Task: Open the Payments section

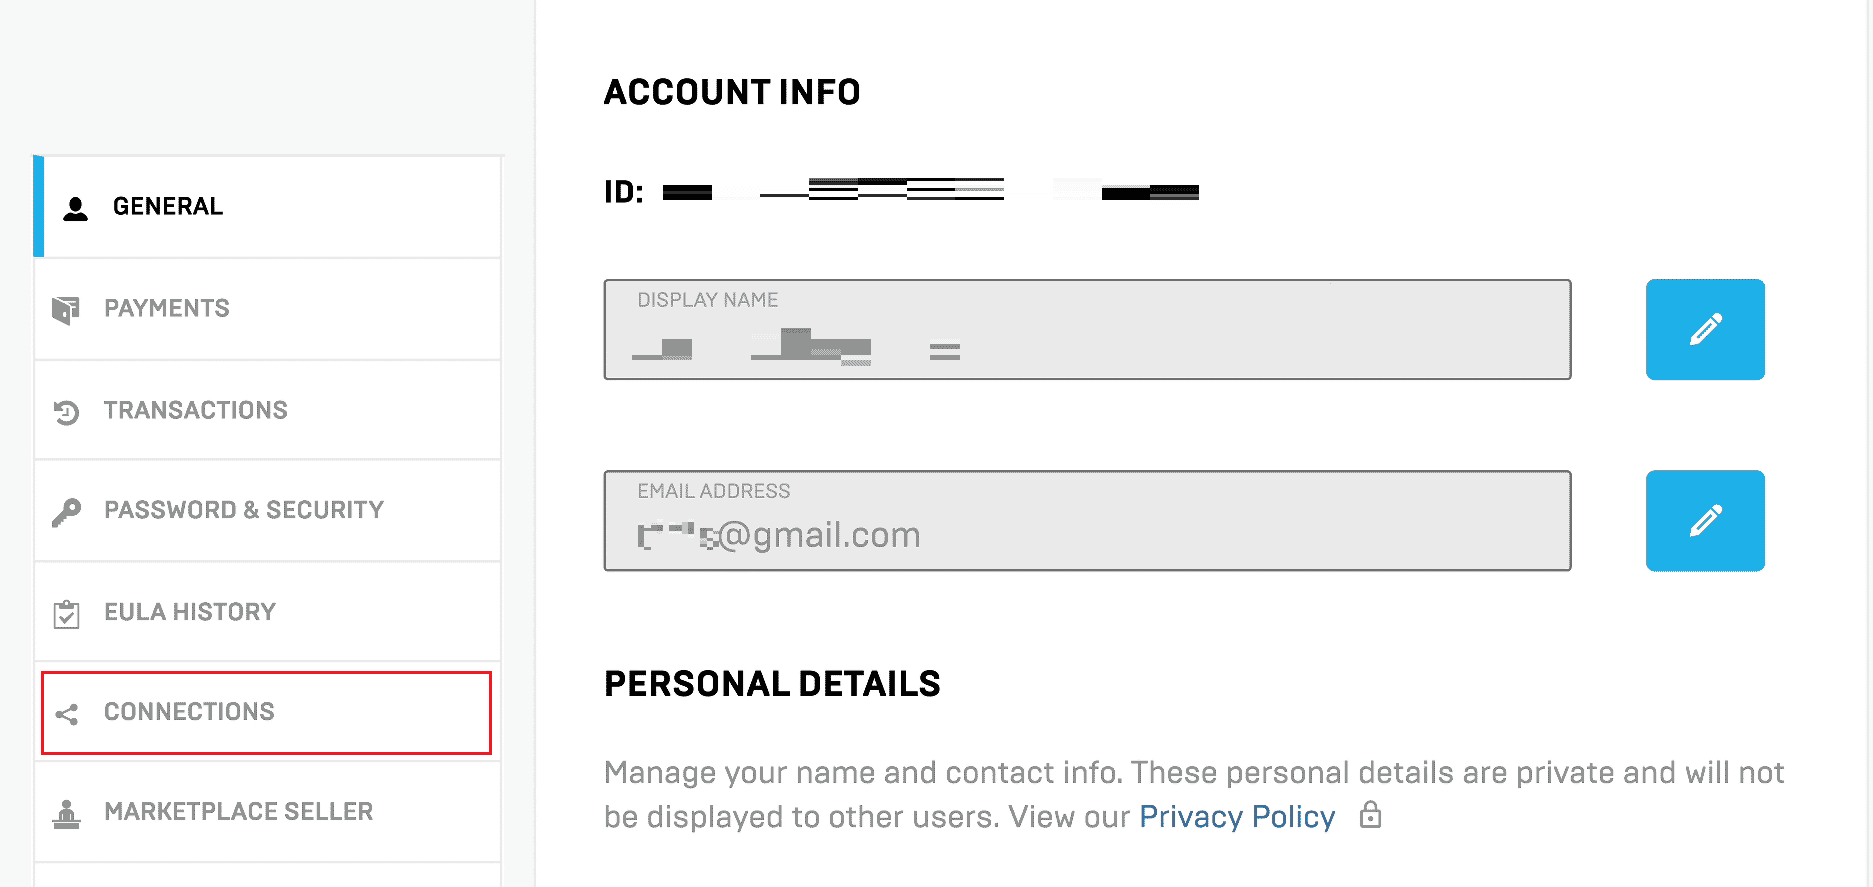Action: tap(167, 309)
